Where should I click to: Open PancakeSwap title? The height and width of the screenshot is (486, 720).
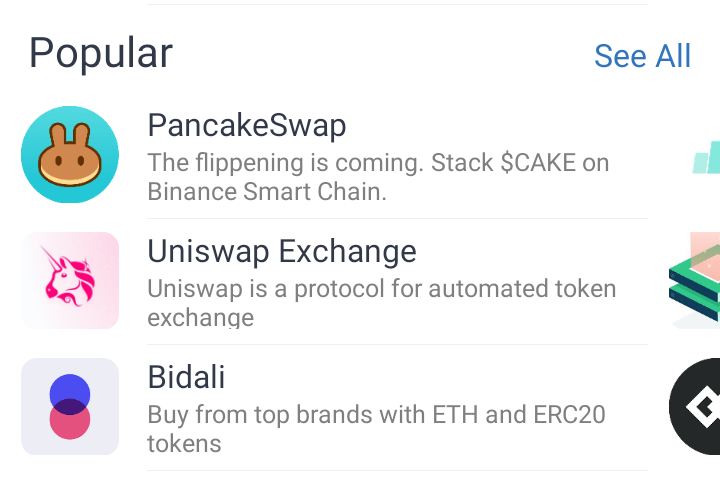(x=247, y=125)
